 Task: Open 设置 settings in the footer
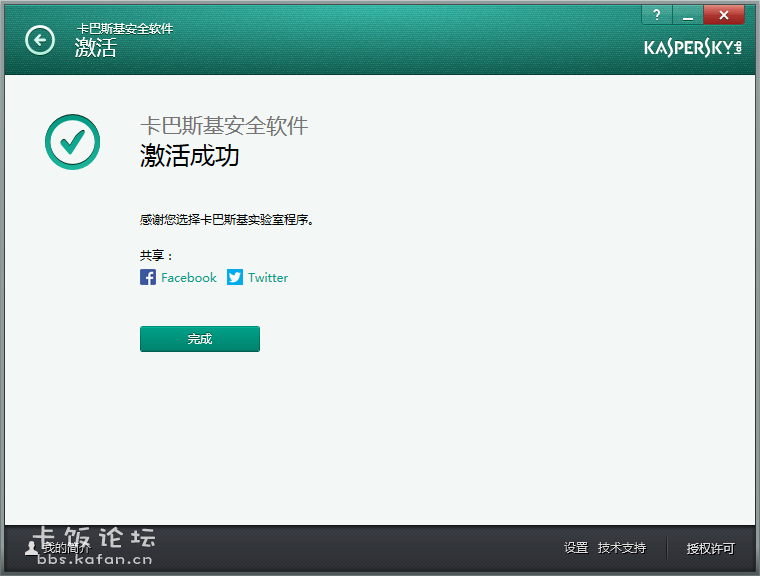[576, 548]
